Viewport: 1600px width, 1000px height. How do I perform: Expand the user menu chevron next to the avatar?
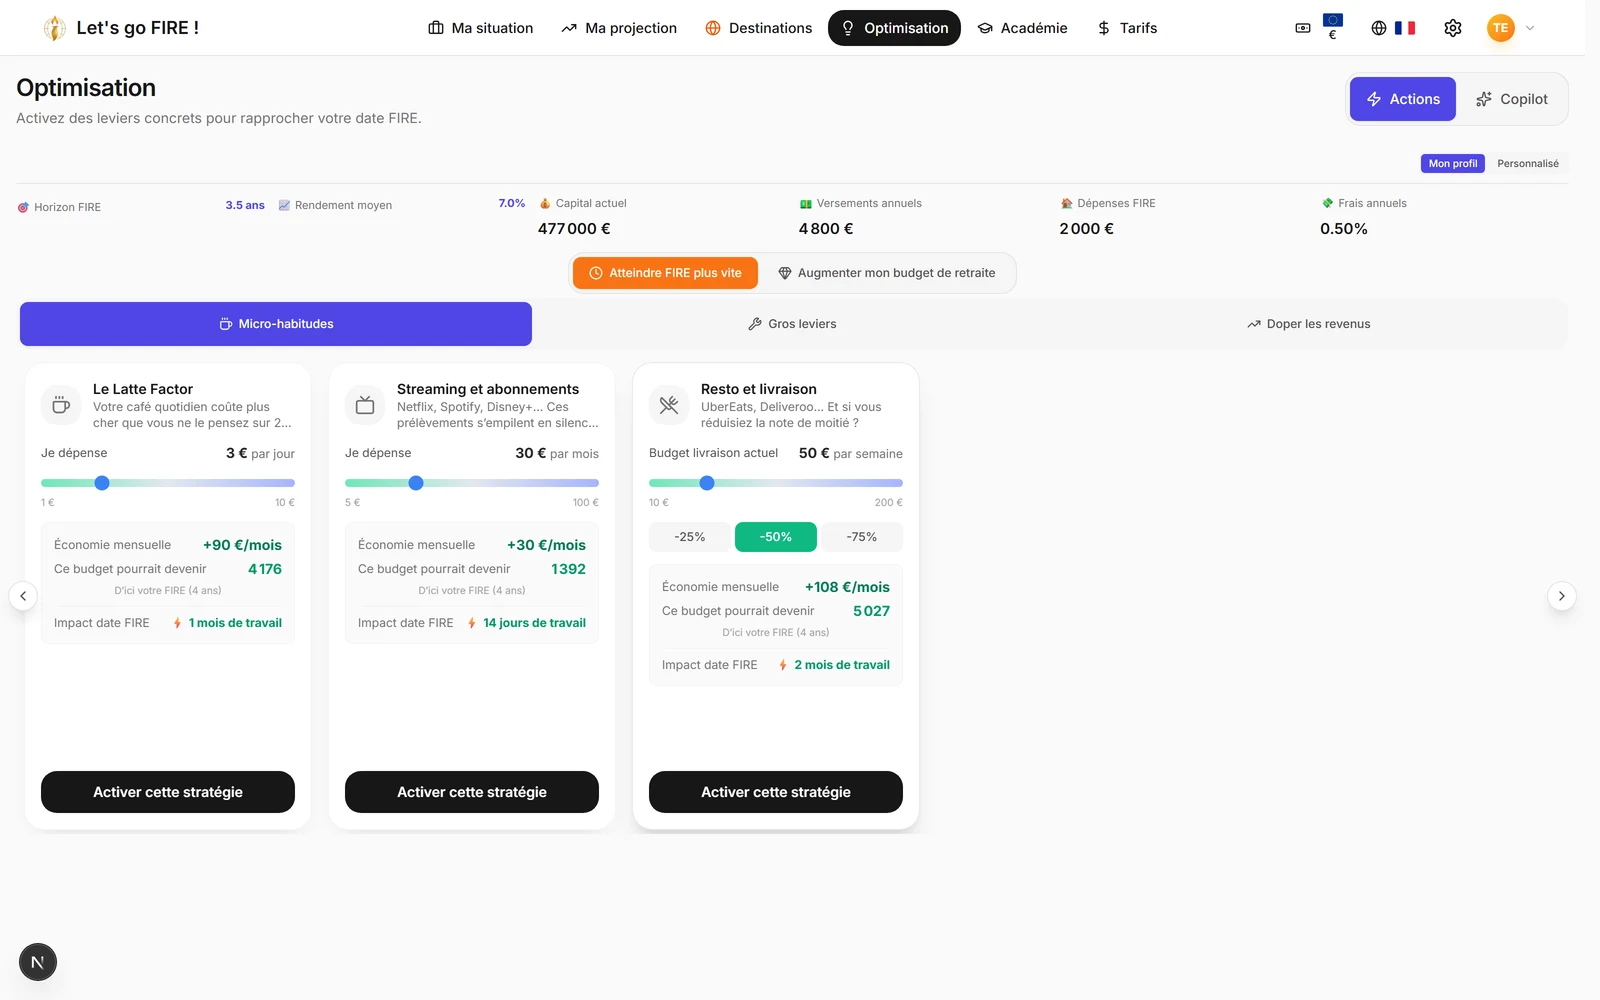click(1530, 28)
